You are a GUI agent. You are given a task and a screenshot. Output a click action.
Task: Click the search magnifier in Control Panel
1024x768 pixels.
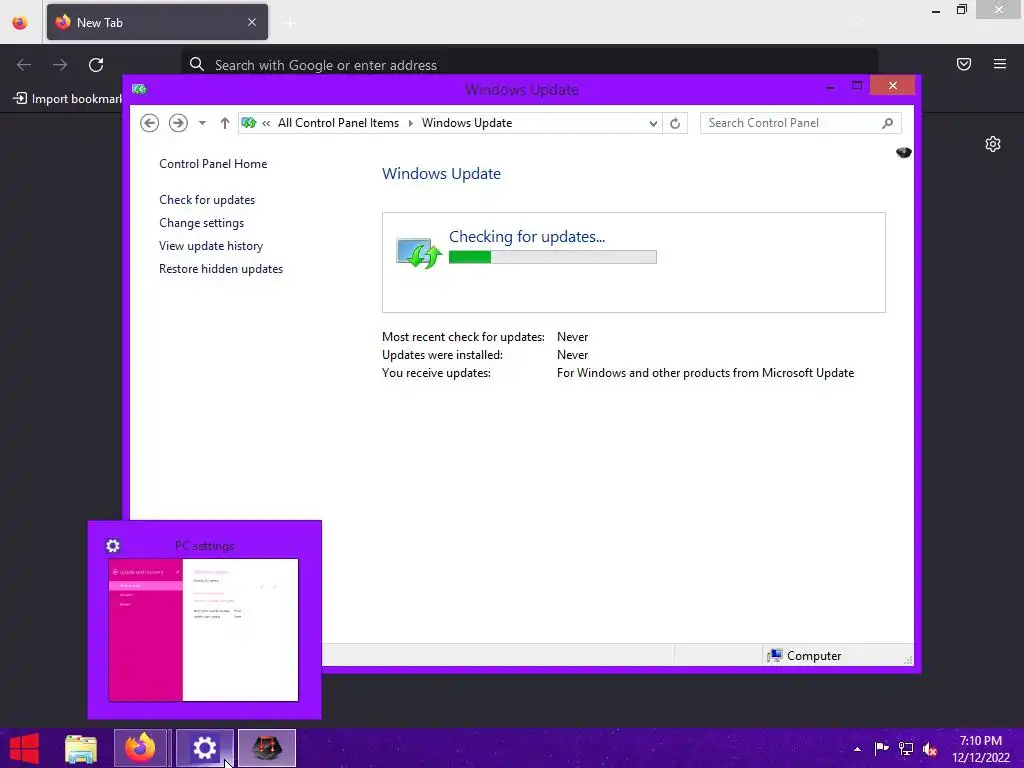tap(888, 123)
